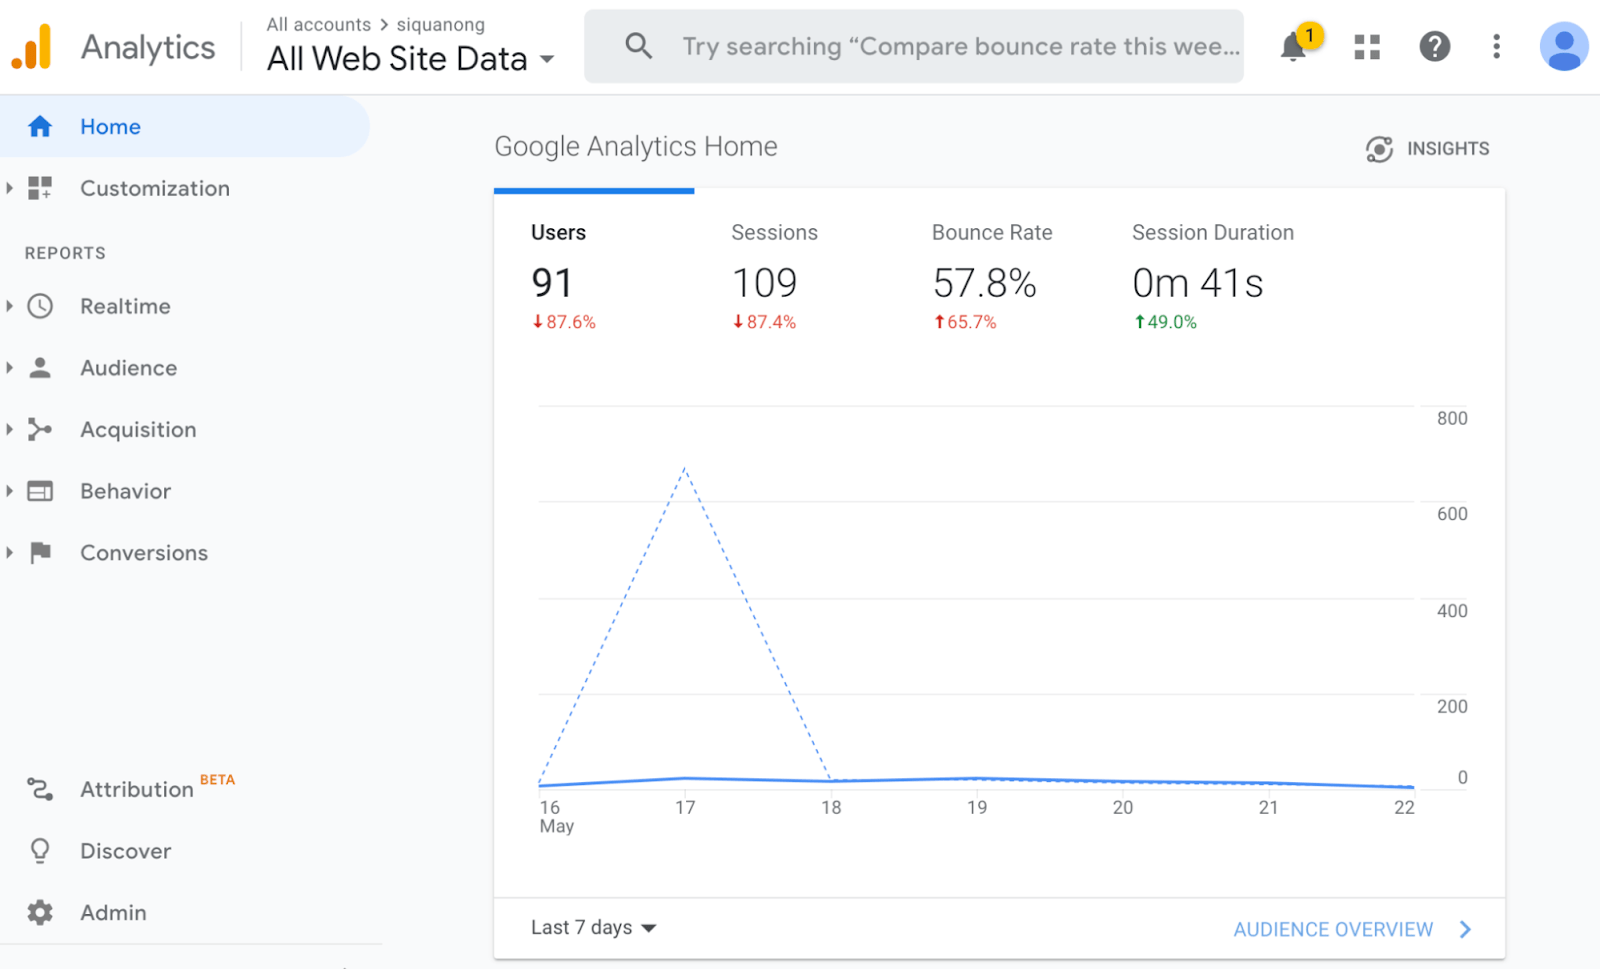Screen dimensions: 1600x970
Task: Click the 49.0% session duration increase
Action: [x=1165, y=322]
